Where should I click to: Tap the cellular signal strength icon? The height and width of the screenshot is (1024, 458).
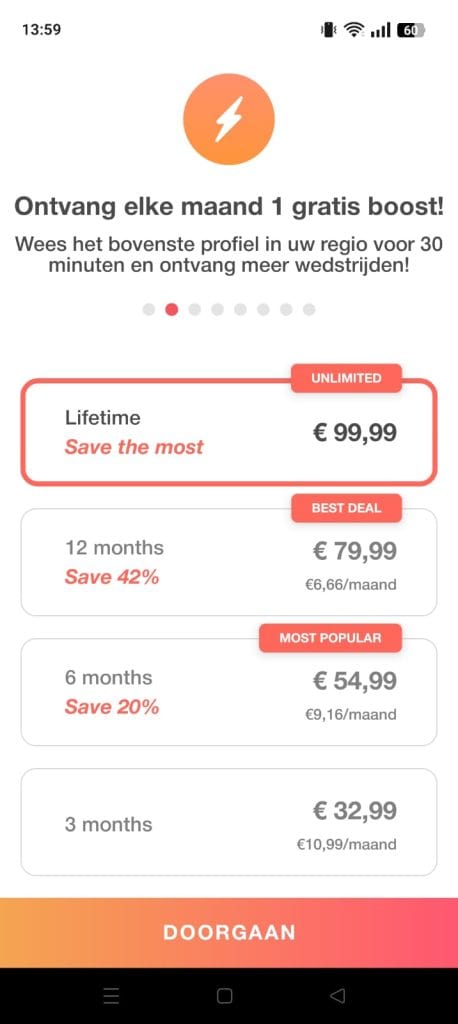[x=380, y=30]
